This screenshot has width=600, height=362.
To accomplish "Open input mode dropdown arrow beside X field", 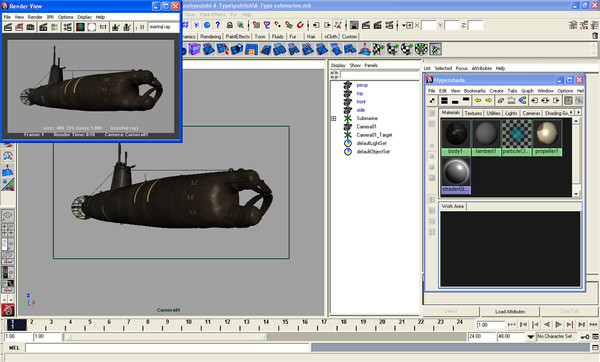I will pyautogui.click(x=404, y=26).
